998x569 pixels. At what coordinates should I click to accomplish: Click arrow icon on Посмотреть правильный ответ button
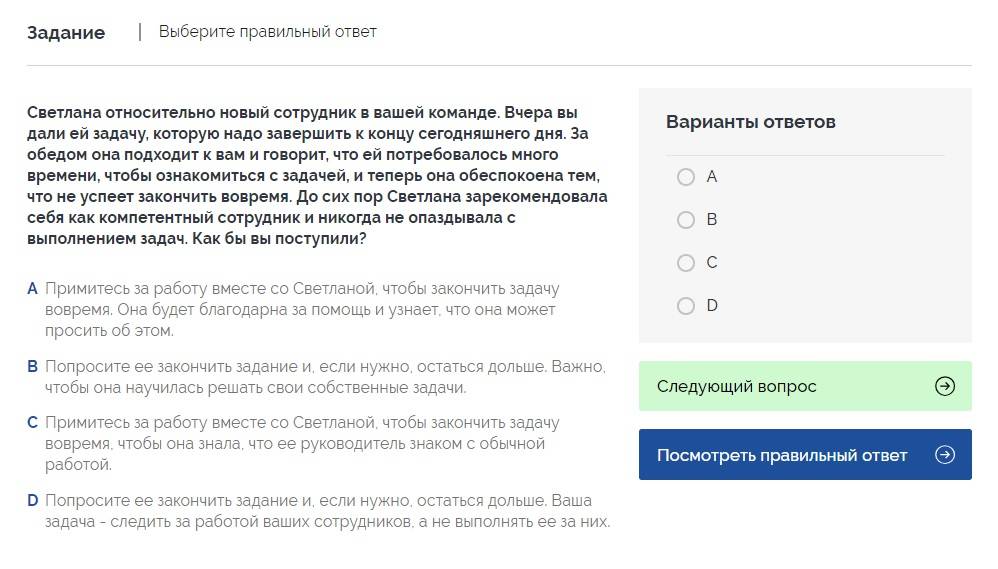coord(944,455)
